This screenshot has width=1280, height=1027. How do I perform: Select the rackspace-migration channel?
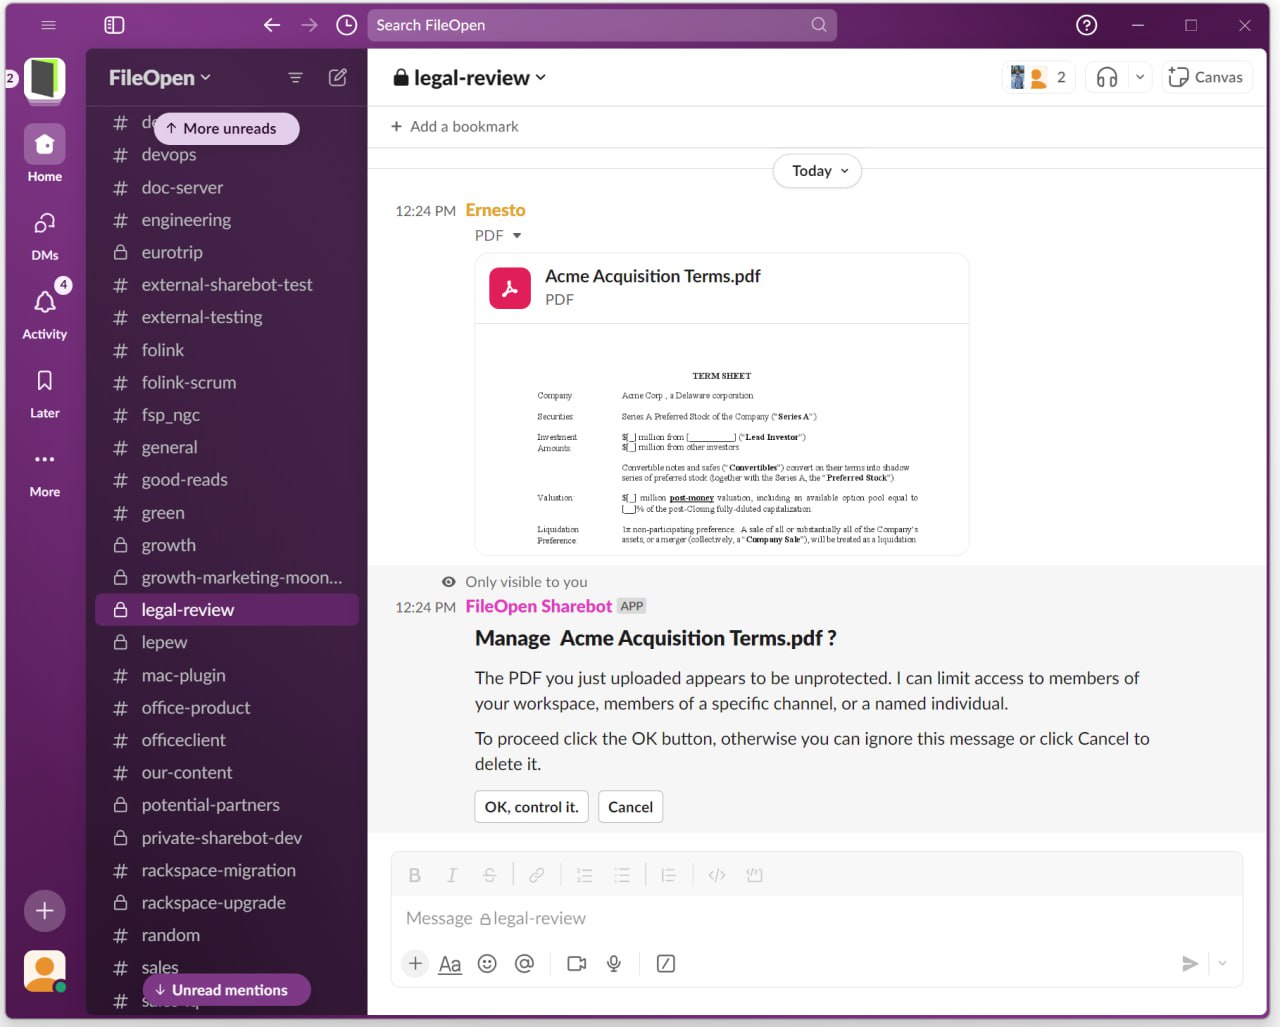(x=226, y=870)
